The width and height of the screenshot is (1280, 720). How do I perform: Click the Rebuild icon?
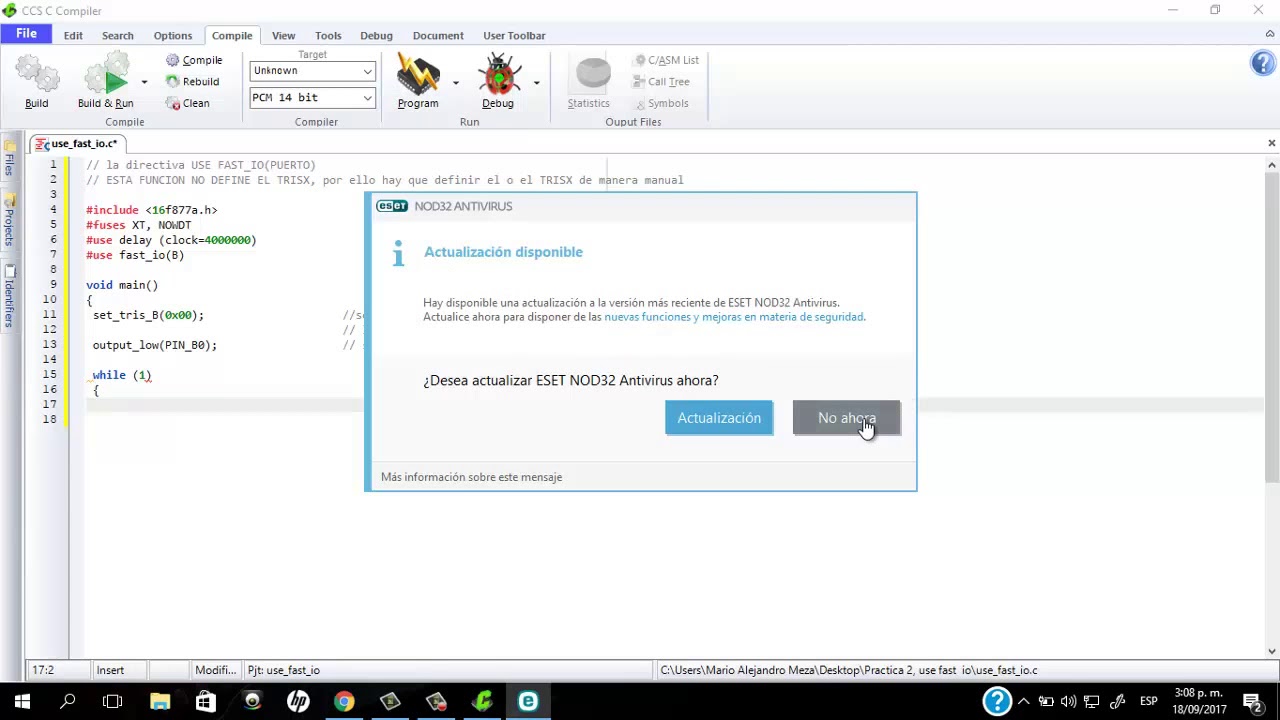click(173, 82)
